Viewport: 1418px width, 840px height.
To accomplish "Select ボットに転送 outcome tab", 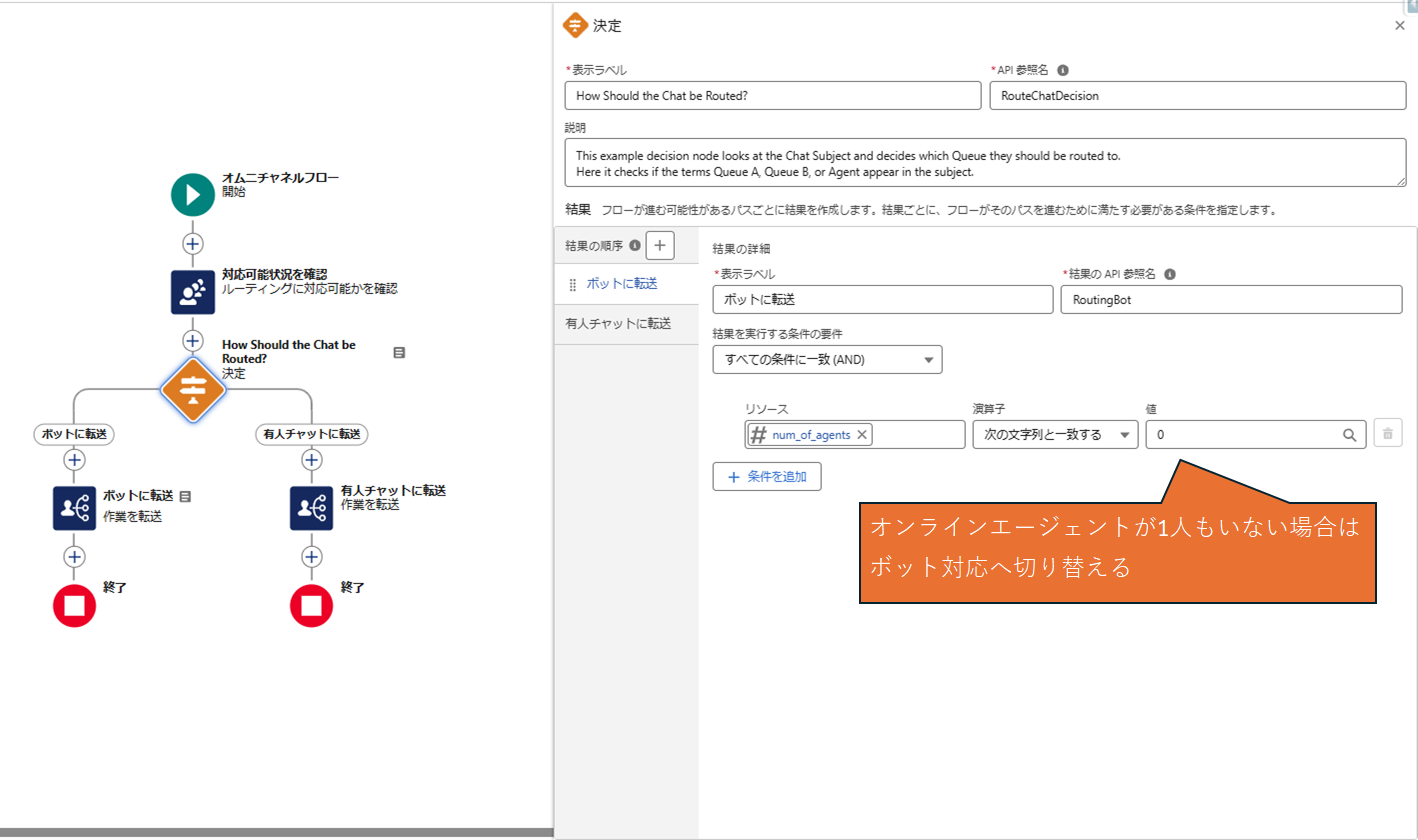I will tap(626, 284).
